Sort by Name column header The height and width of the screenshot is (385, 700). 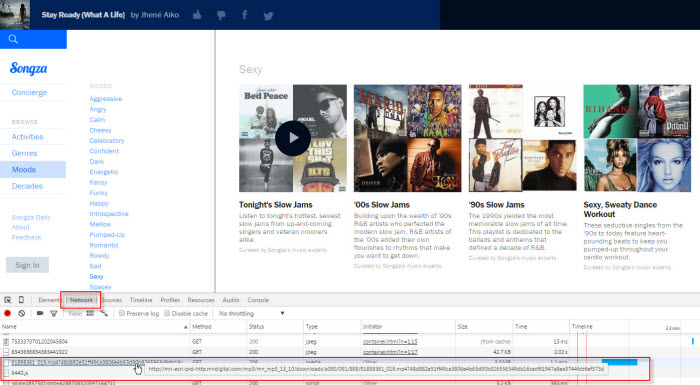coord(95,327)
